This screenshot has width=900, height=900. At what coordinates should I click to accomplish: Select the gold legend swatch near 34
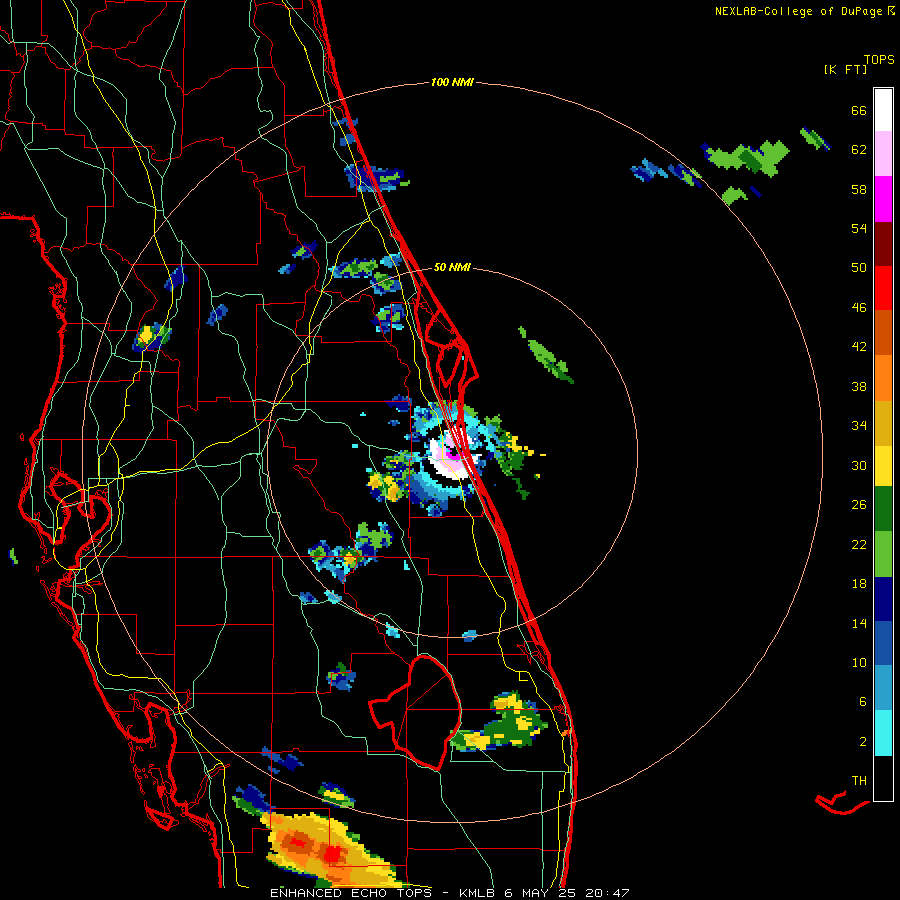883,422
